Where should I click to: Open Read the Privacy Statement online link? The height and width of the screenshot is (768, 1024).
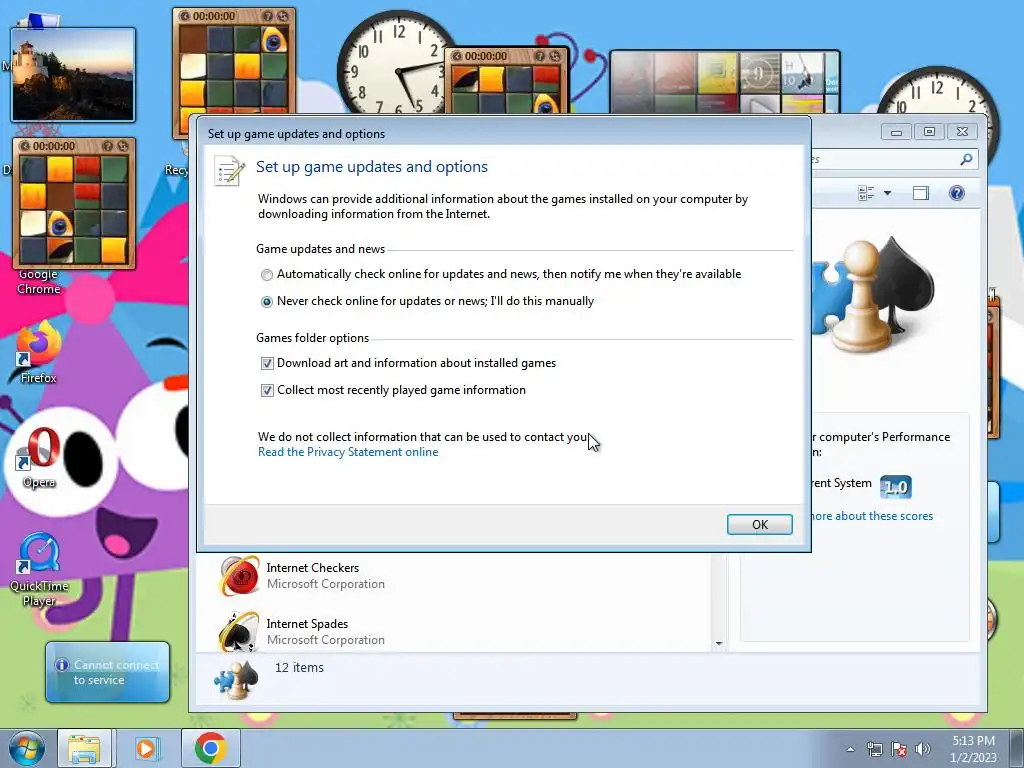(348, 452)
